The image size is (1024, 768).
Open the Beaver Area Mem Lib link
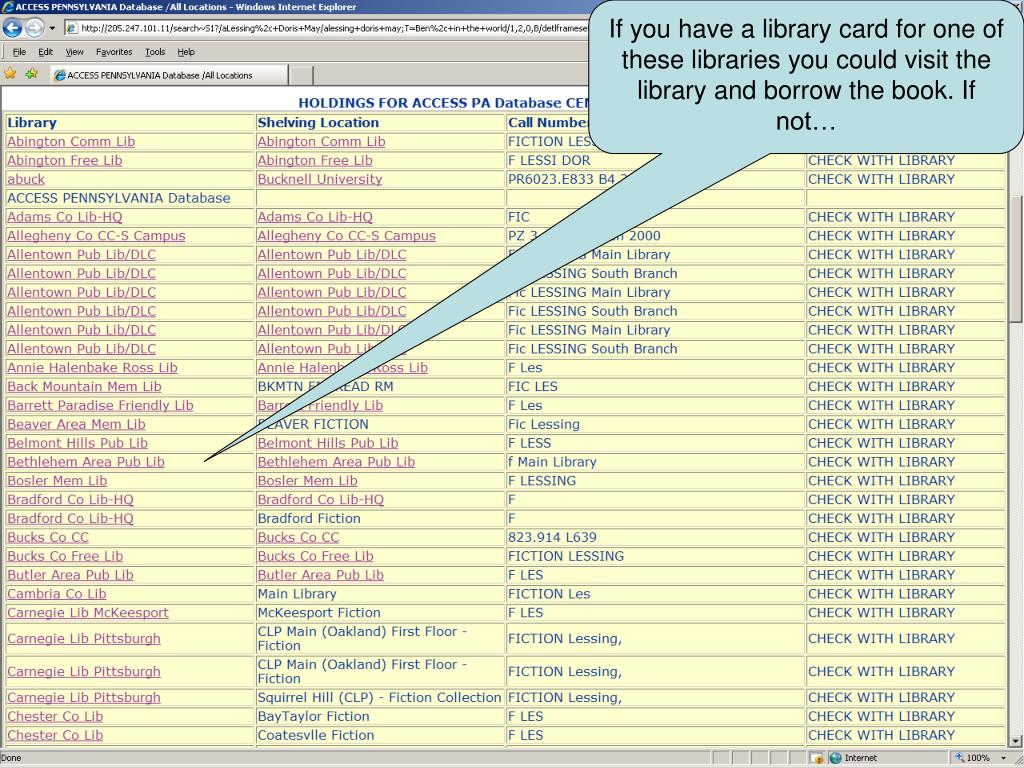point(76,425)
